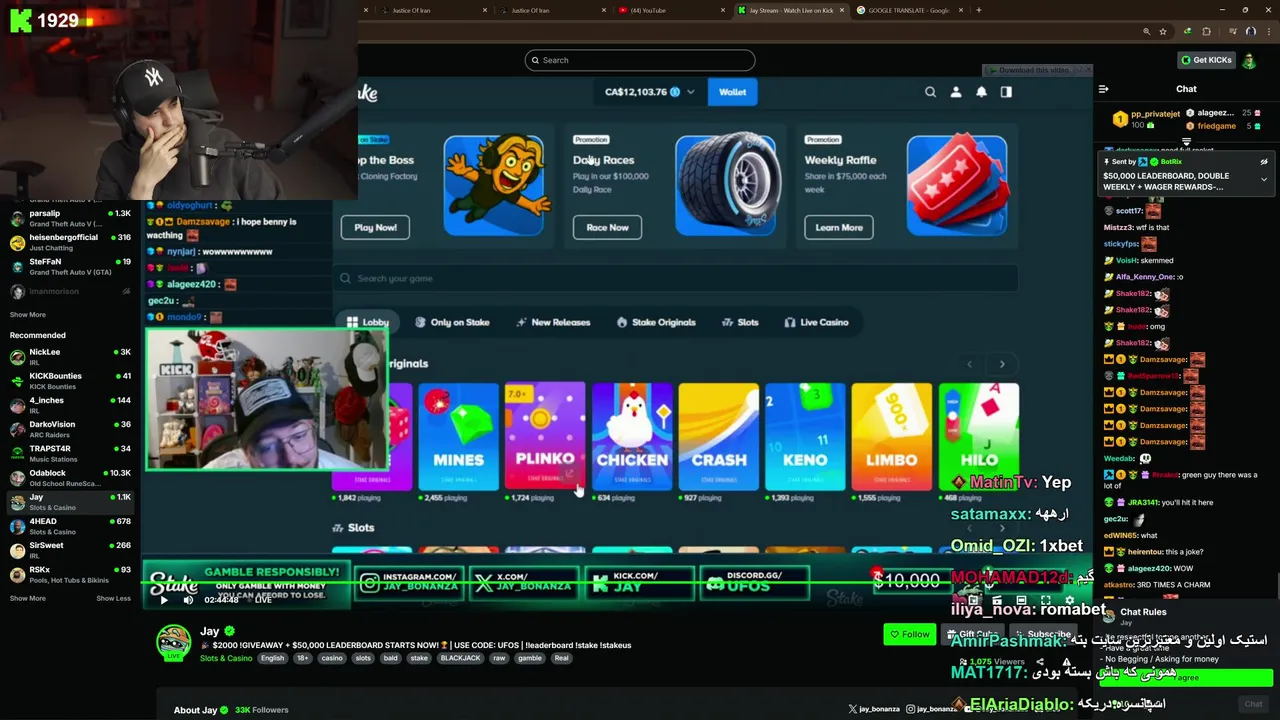The image size is (1280, 720).
Task: Open Stake side panel icon next to bell
Action: [x=1006, y=92]
